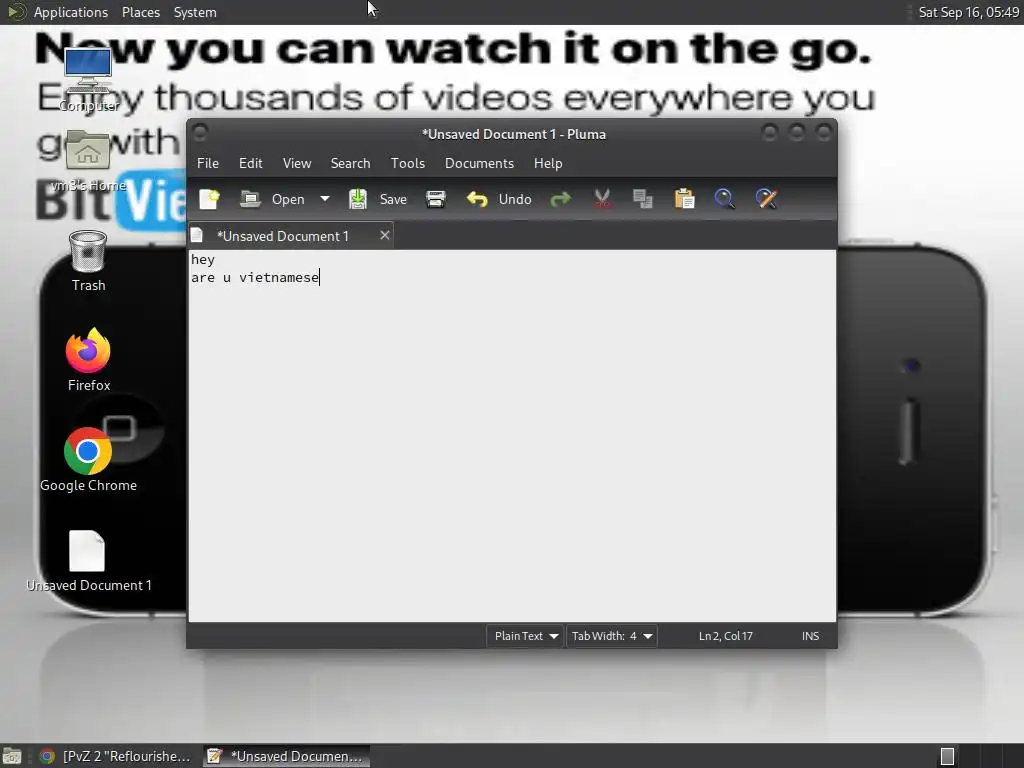Screen dimensions: 1024x768
Task: Maximize the Pluma window
Action: pos(797,133)
